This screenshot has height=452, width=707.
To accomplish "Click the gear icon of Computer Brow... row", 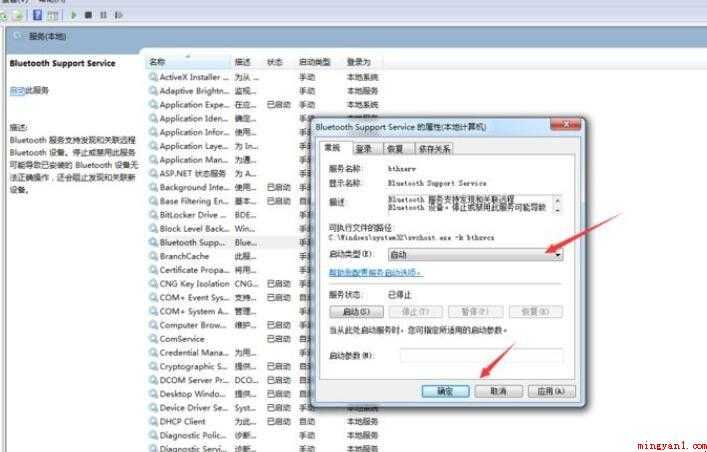I will point(153,325).
